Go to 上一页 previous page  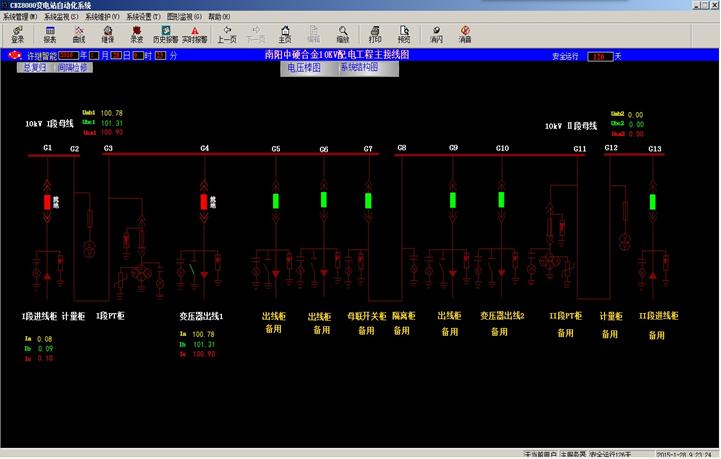(227, 35)
